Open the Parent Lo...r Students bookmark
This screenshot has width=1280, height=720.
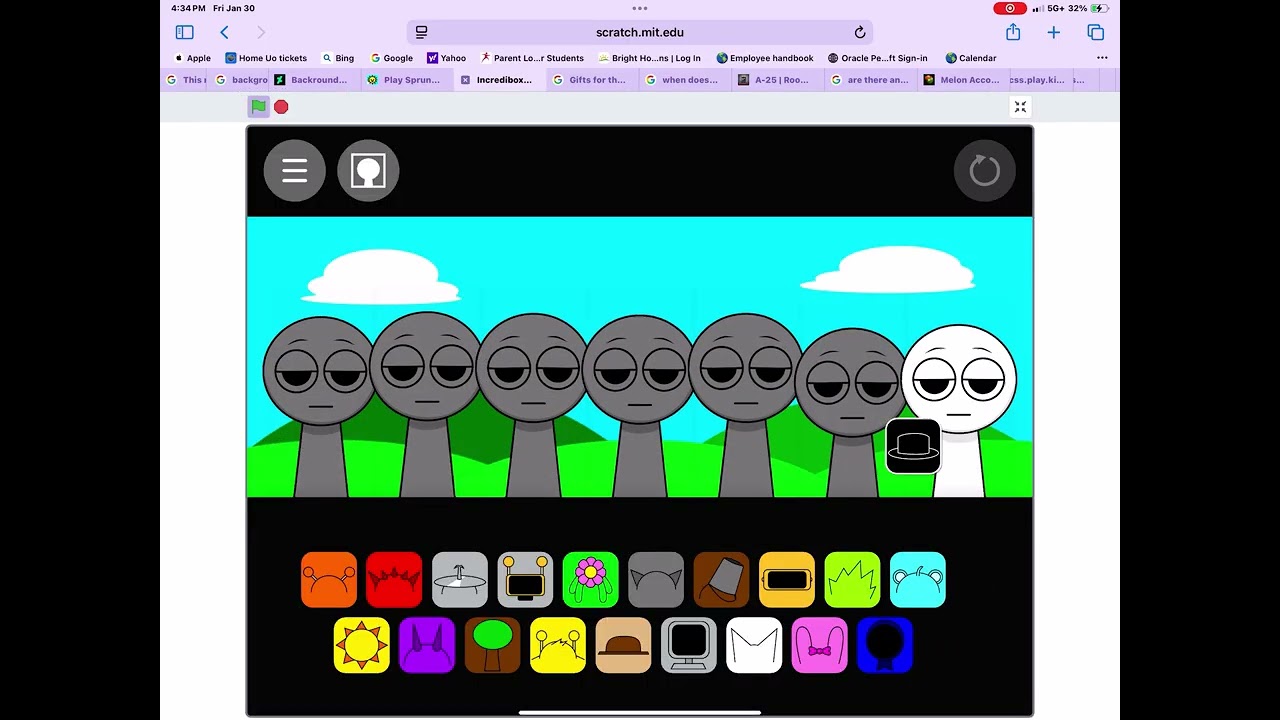pos(532,58)
